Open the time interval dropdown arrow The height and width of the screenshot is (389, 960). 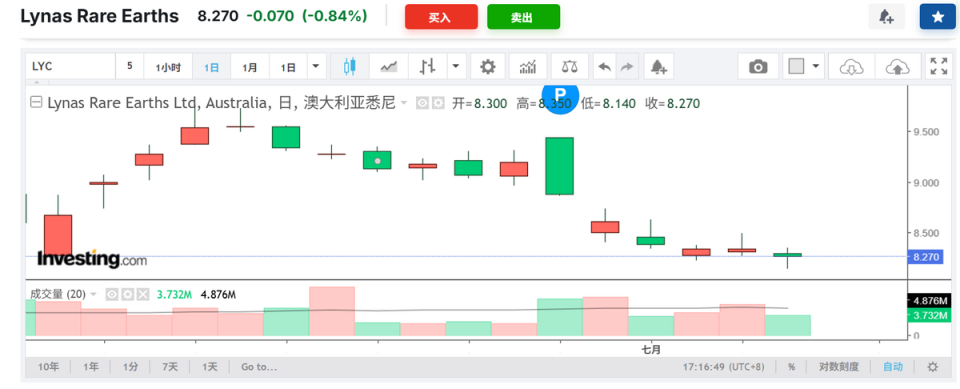pyautogui.click(x=316, y=66)
